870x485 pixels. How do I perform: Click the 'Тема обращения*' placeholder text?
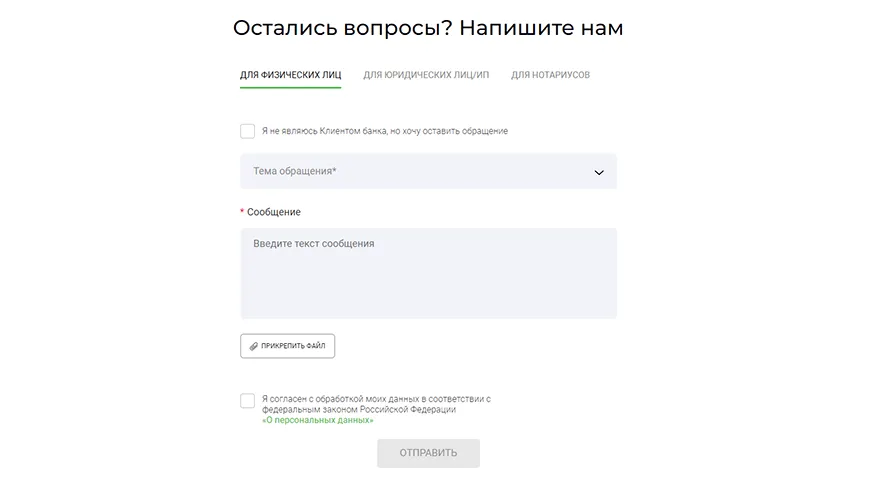(295, 172)
